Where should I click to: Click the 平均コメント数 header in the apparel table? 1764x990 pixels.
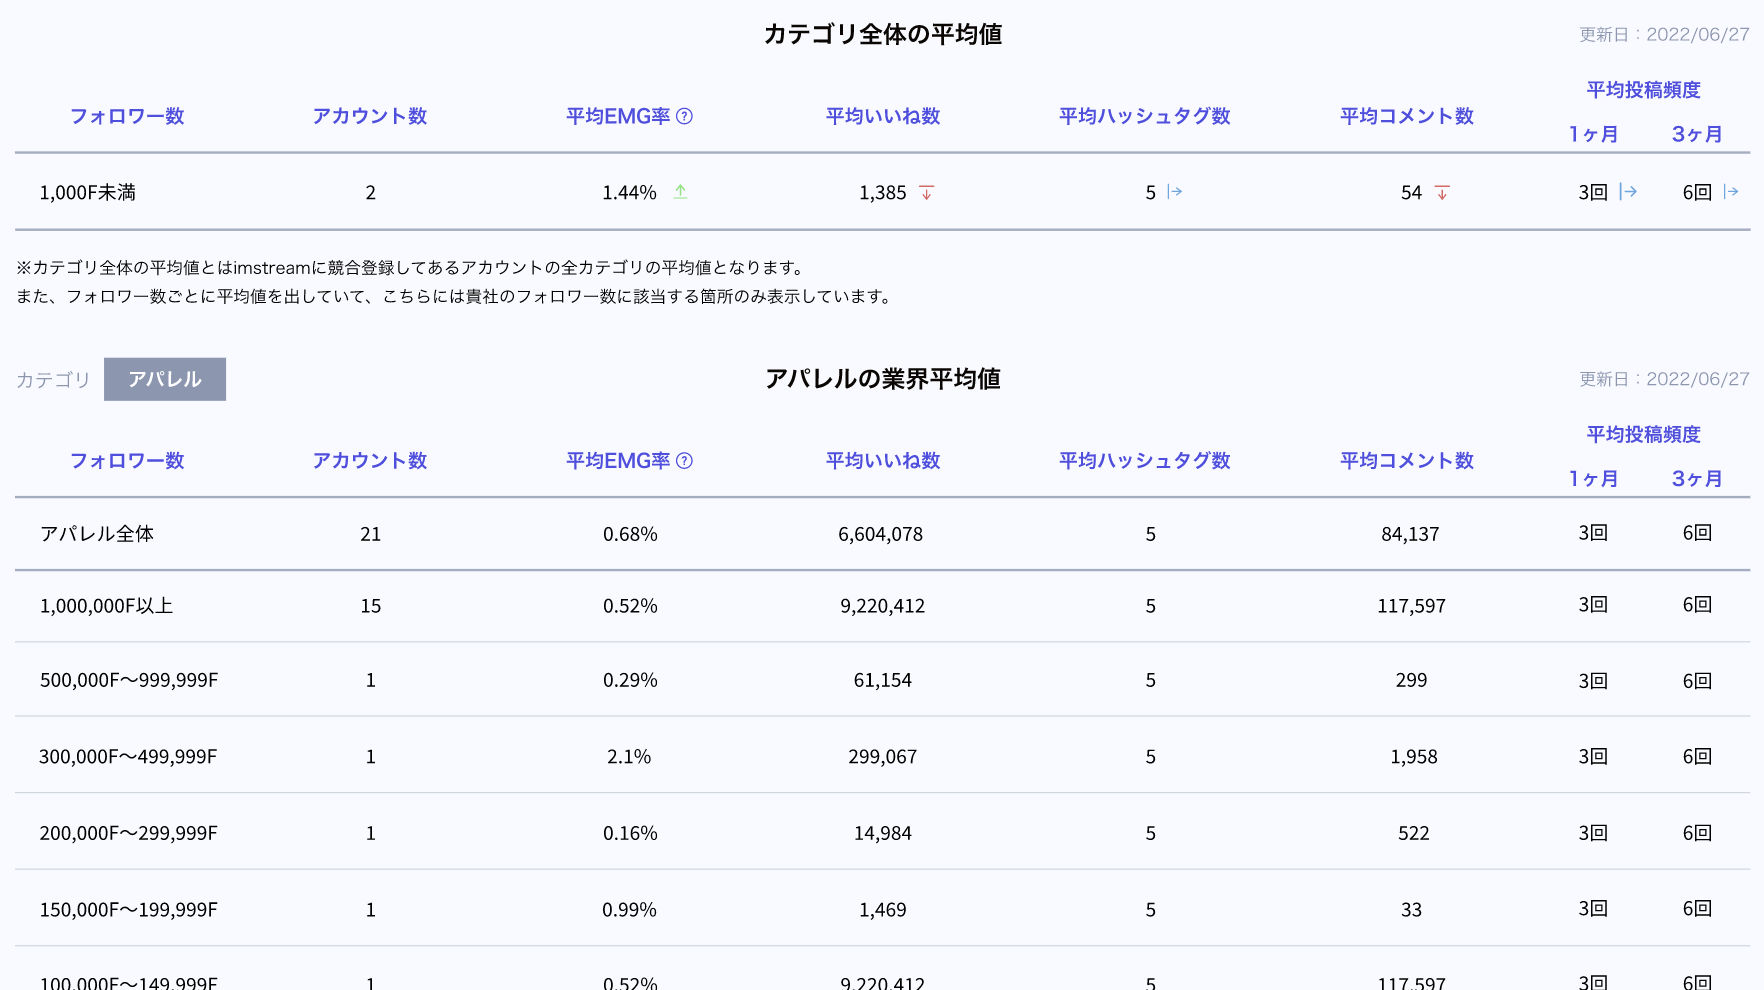[1405, 461]
